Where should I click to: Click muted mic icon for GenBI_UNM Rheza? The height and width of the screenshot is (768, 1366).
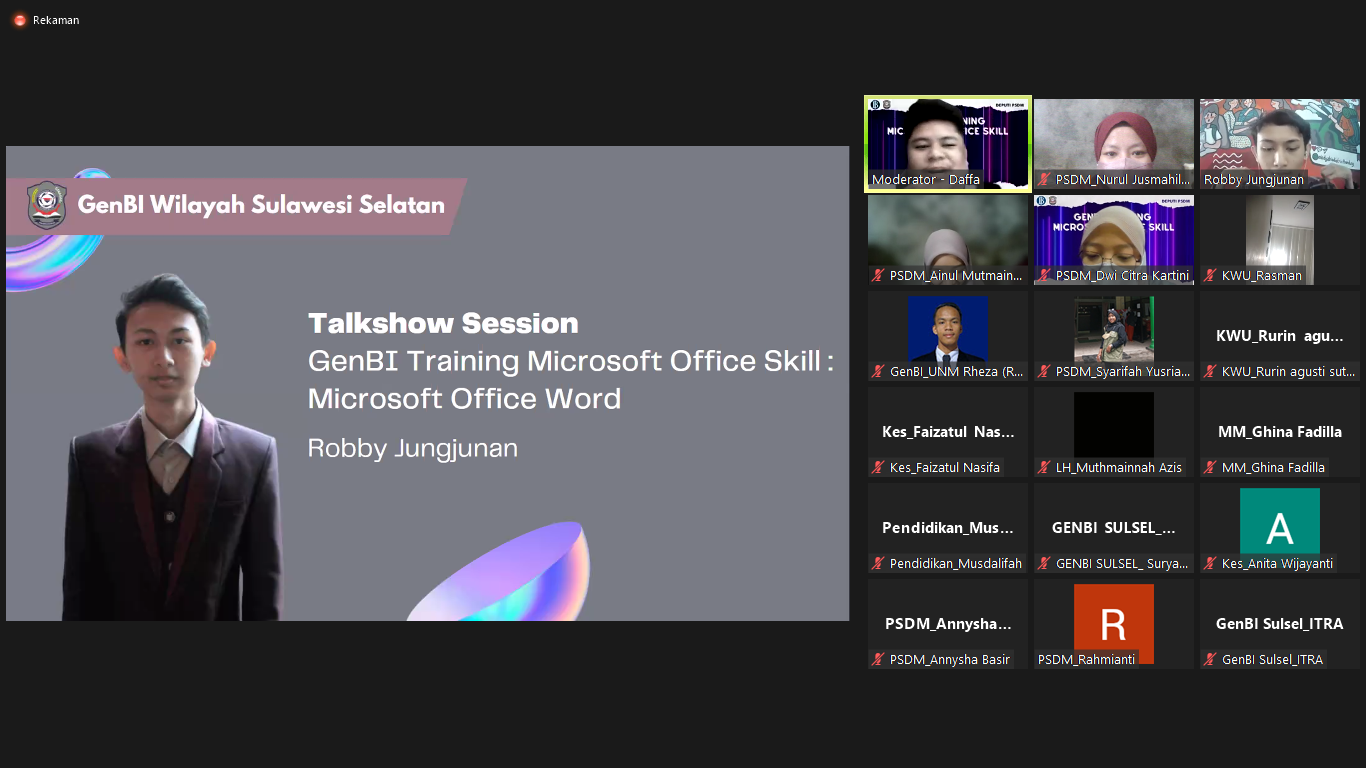point(878,372)
